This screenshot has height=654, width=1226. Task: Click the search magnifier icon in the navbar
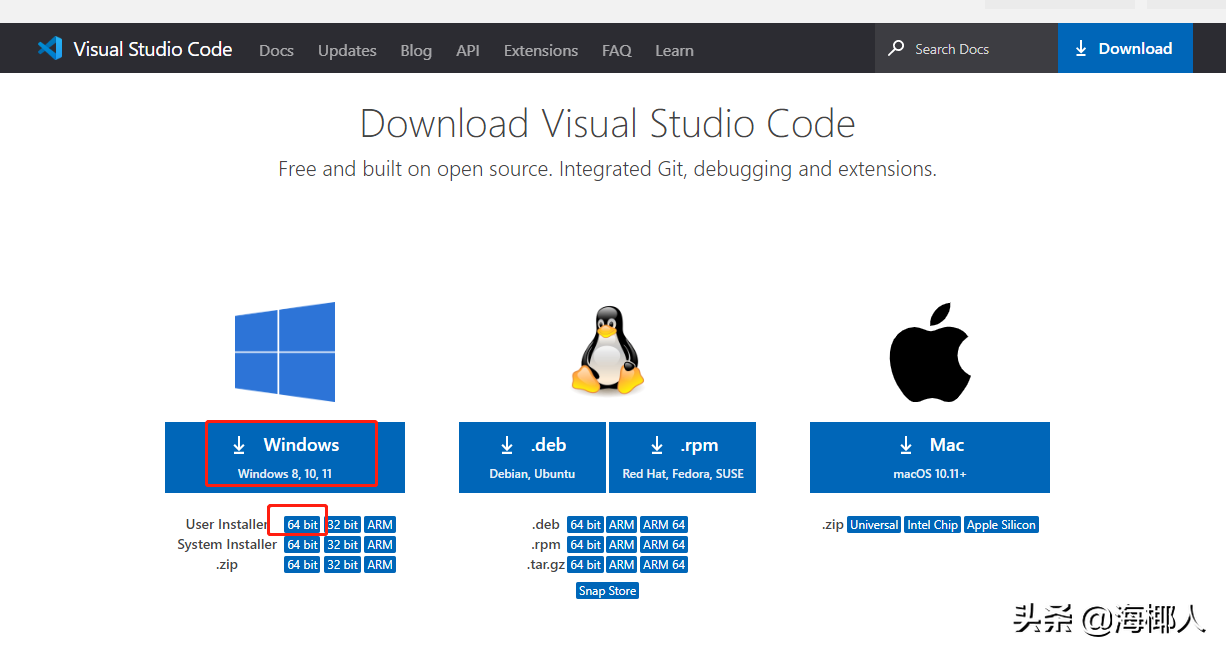tap(895, 48)
